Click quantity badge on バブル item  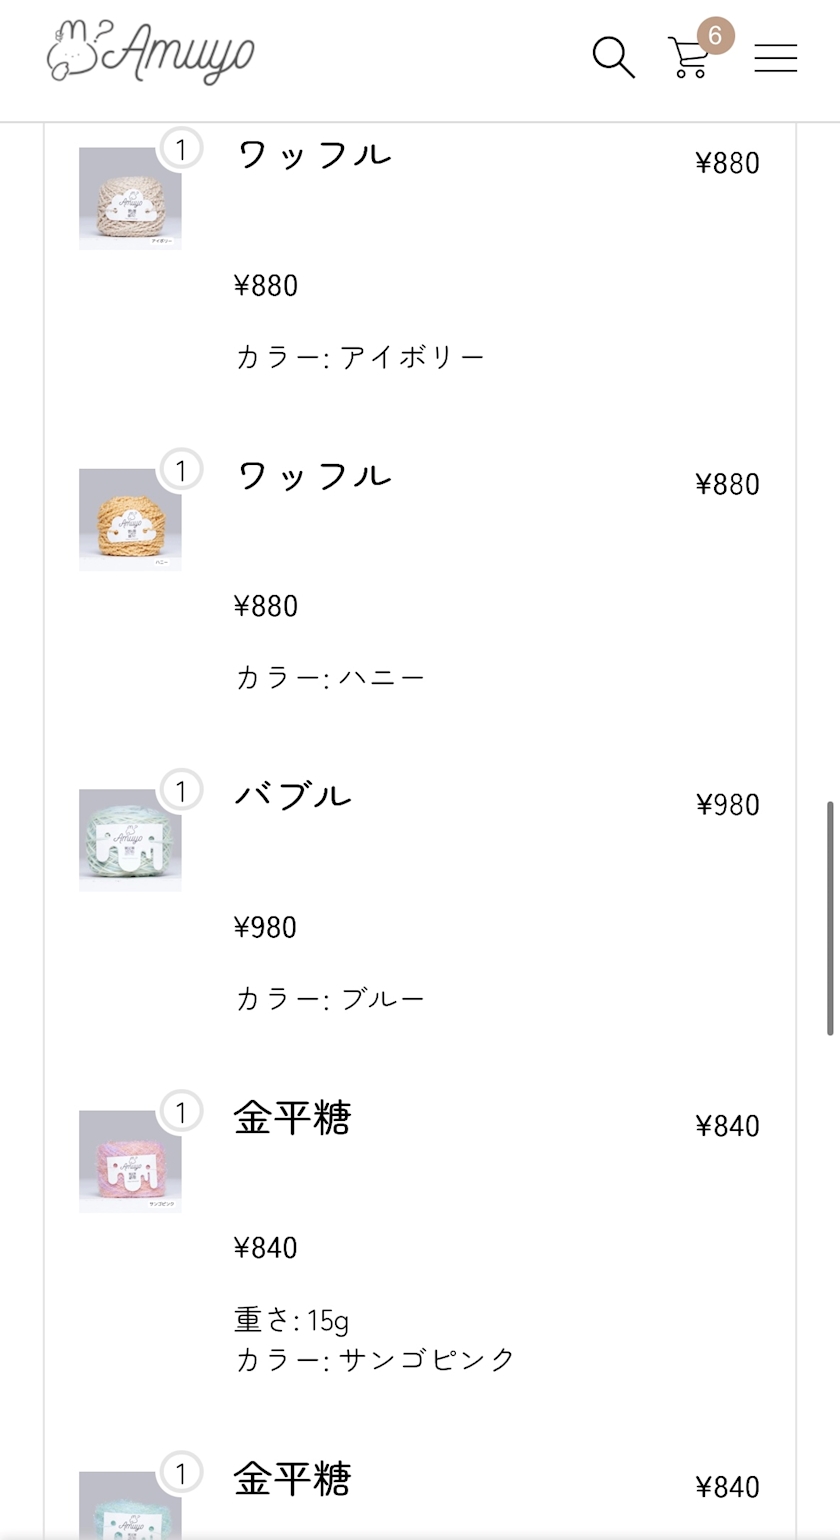(181, 792)
